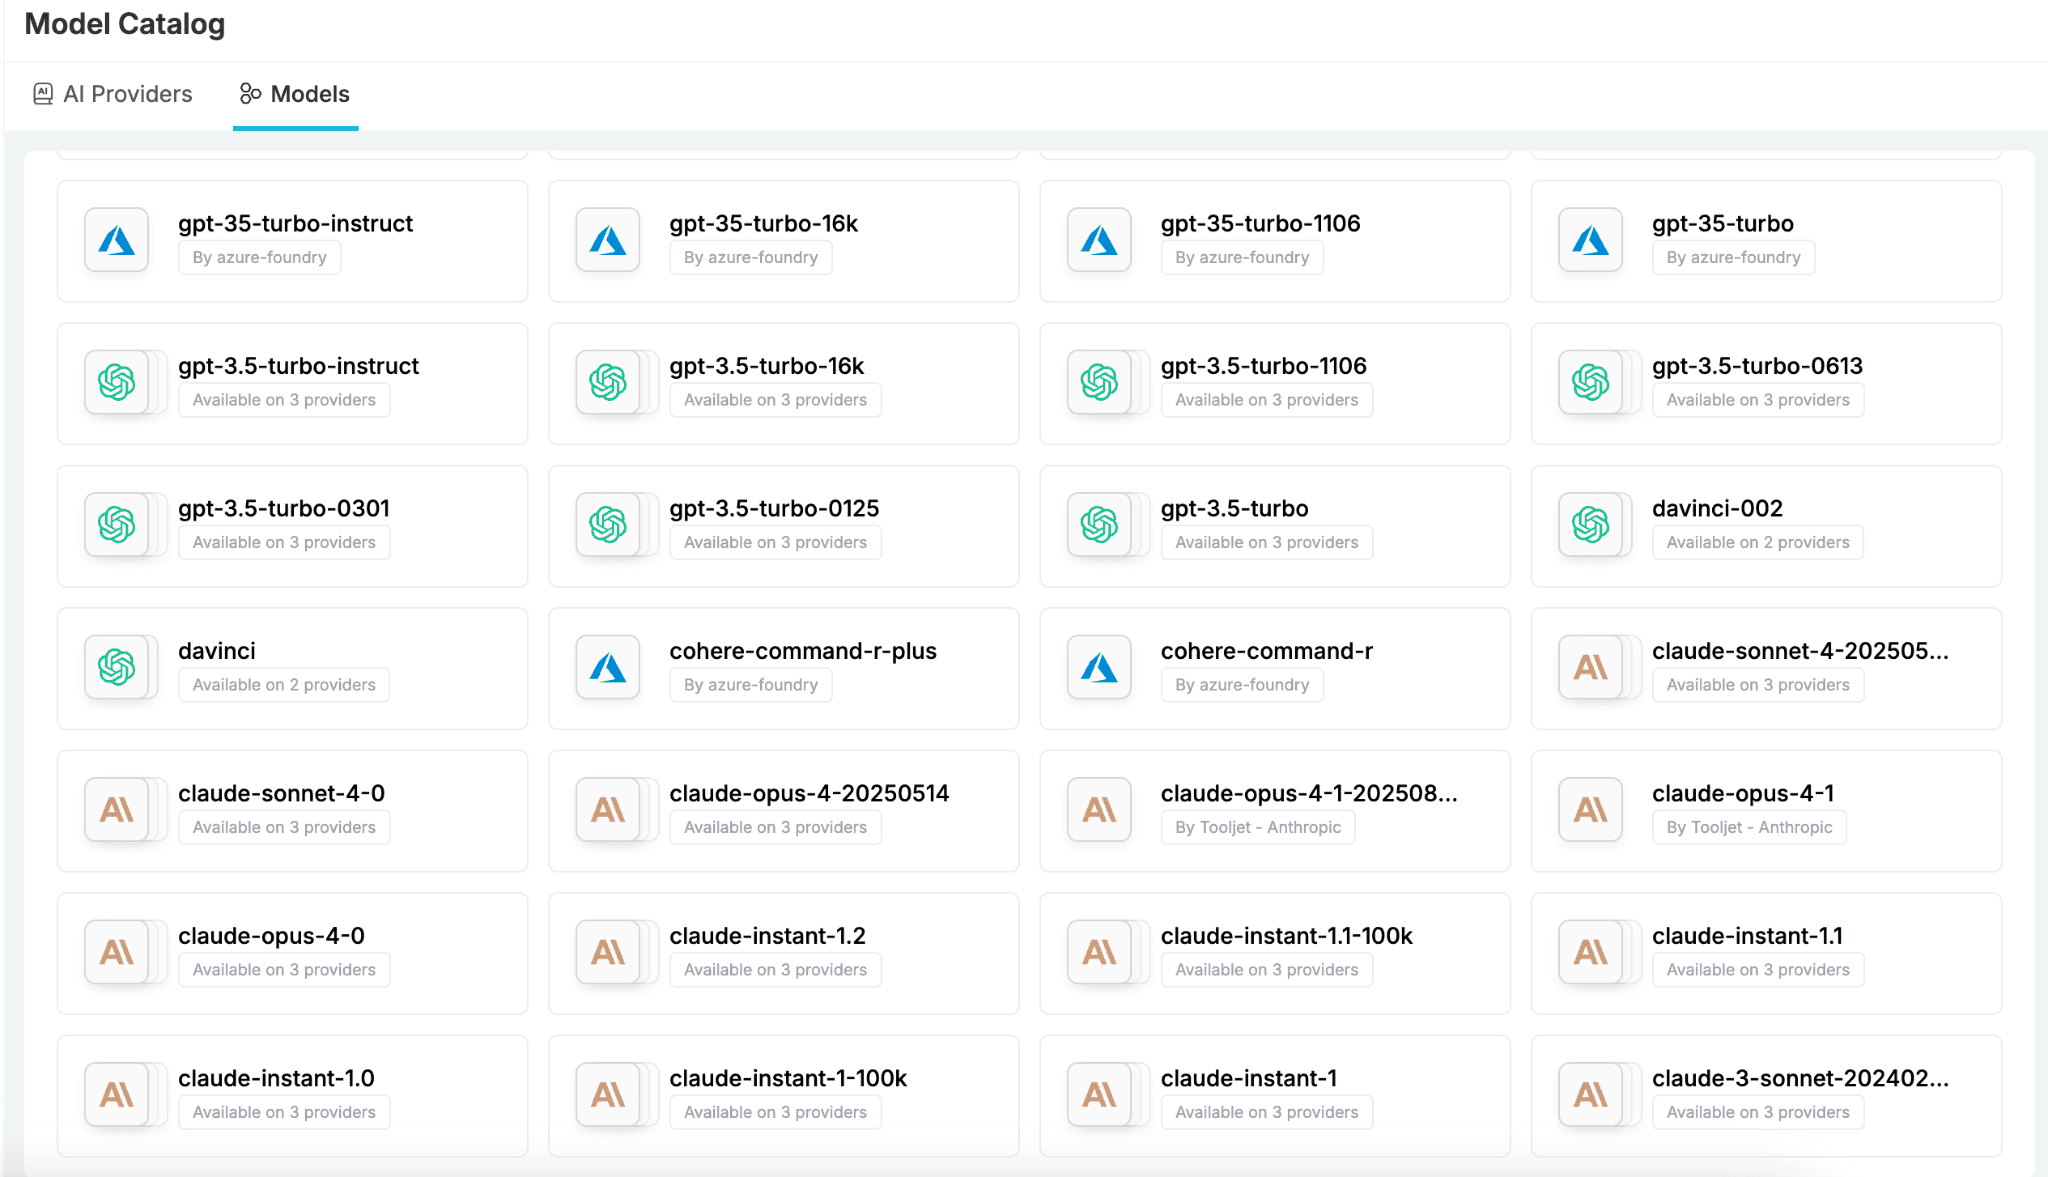Click the OpenAI icon next to davinci-002

pos(1590,525)
